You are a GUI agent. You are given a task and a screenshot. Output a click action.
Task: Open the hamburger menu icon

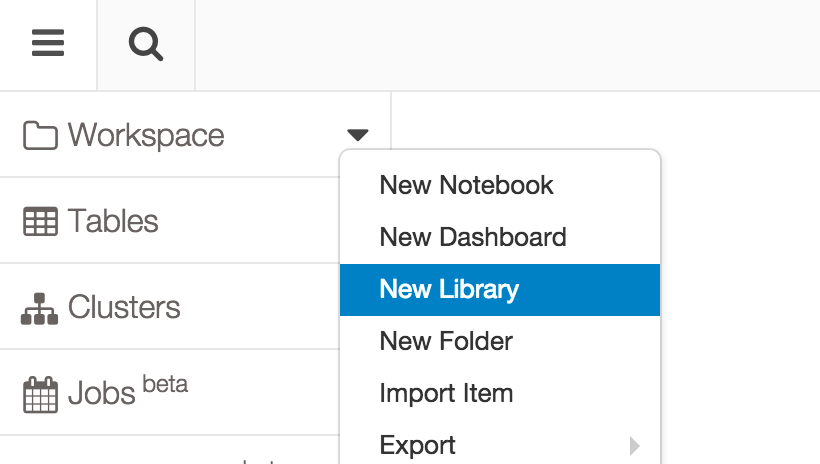pos(48,44)
